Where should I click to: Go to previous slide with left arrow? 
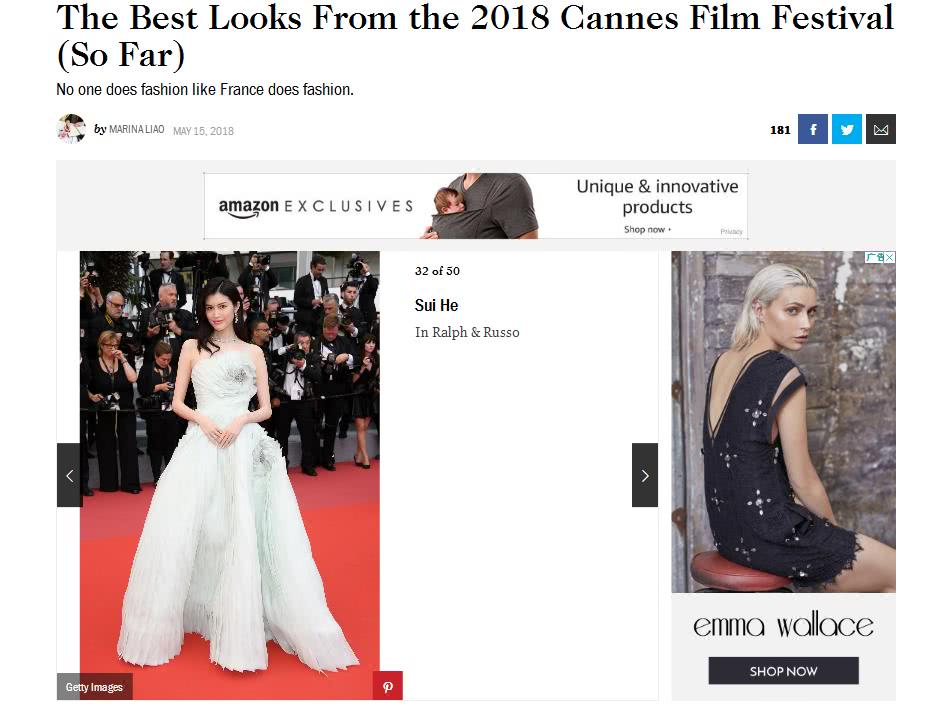tap(69, 475)
